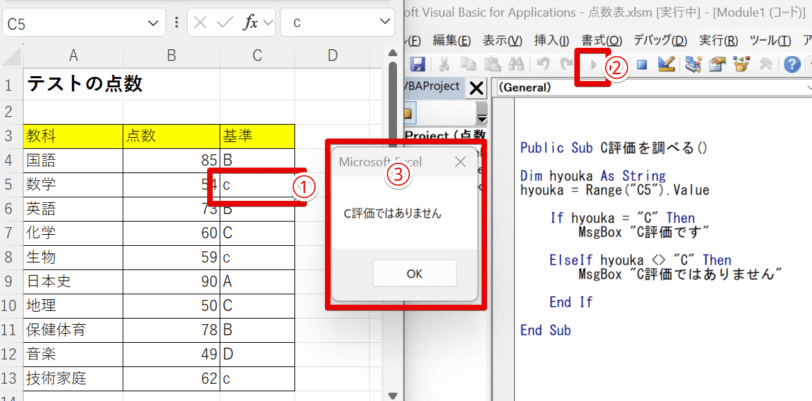This screenshot has height=401, width=812.
Task: Open the Name Box dropdown arrow
Action: [153, 23]
